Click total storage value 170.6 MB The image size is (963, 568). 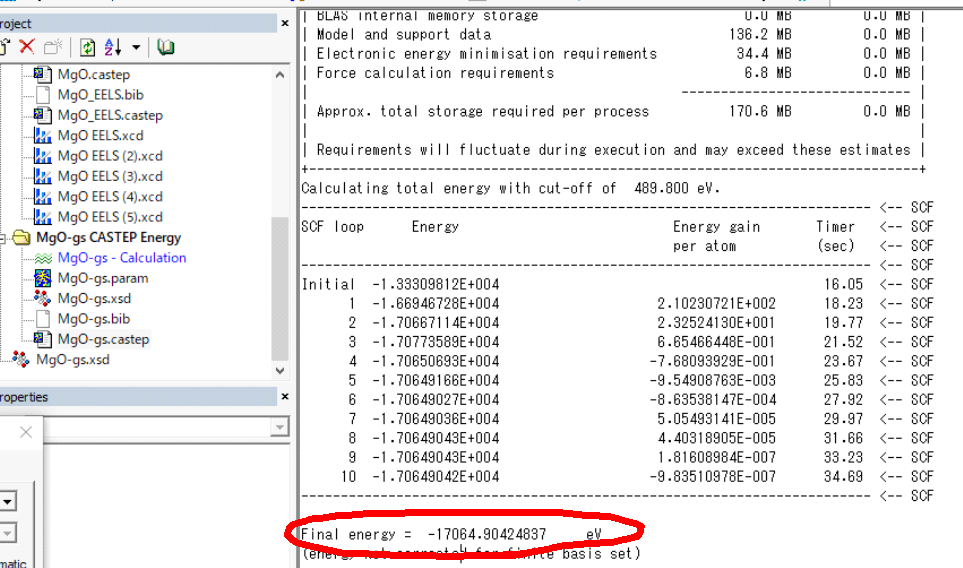point(760,112)
